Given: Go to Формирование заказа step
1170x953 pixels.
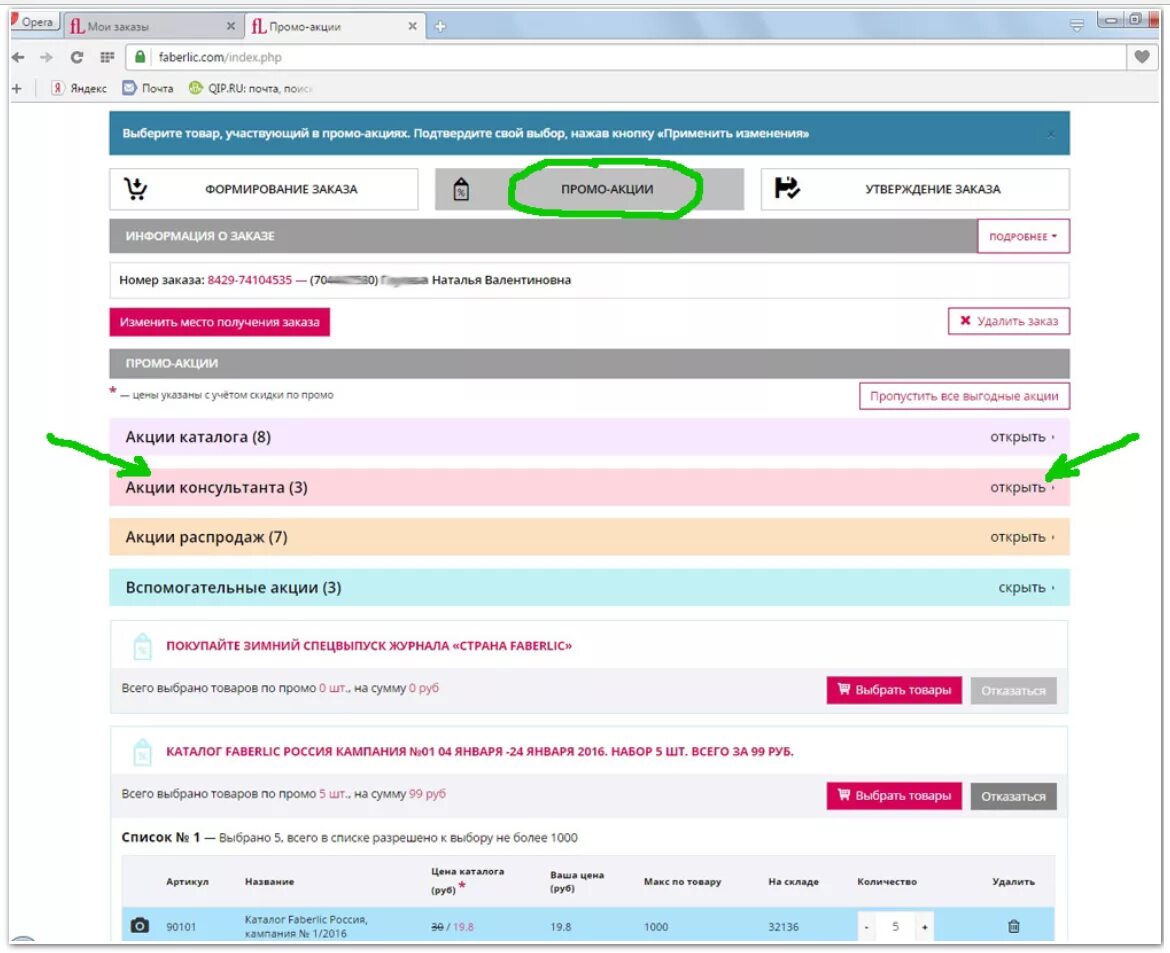Looking at the screenshot, I should 263,189.
